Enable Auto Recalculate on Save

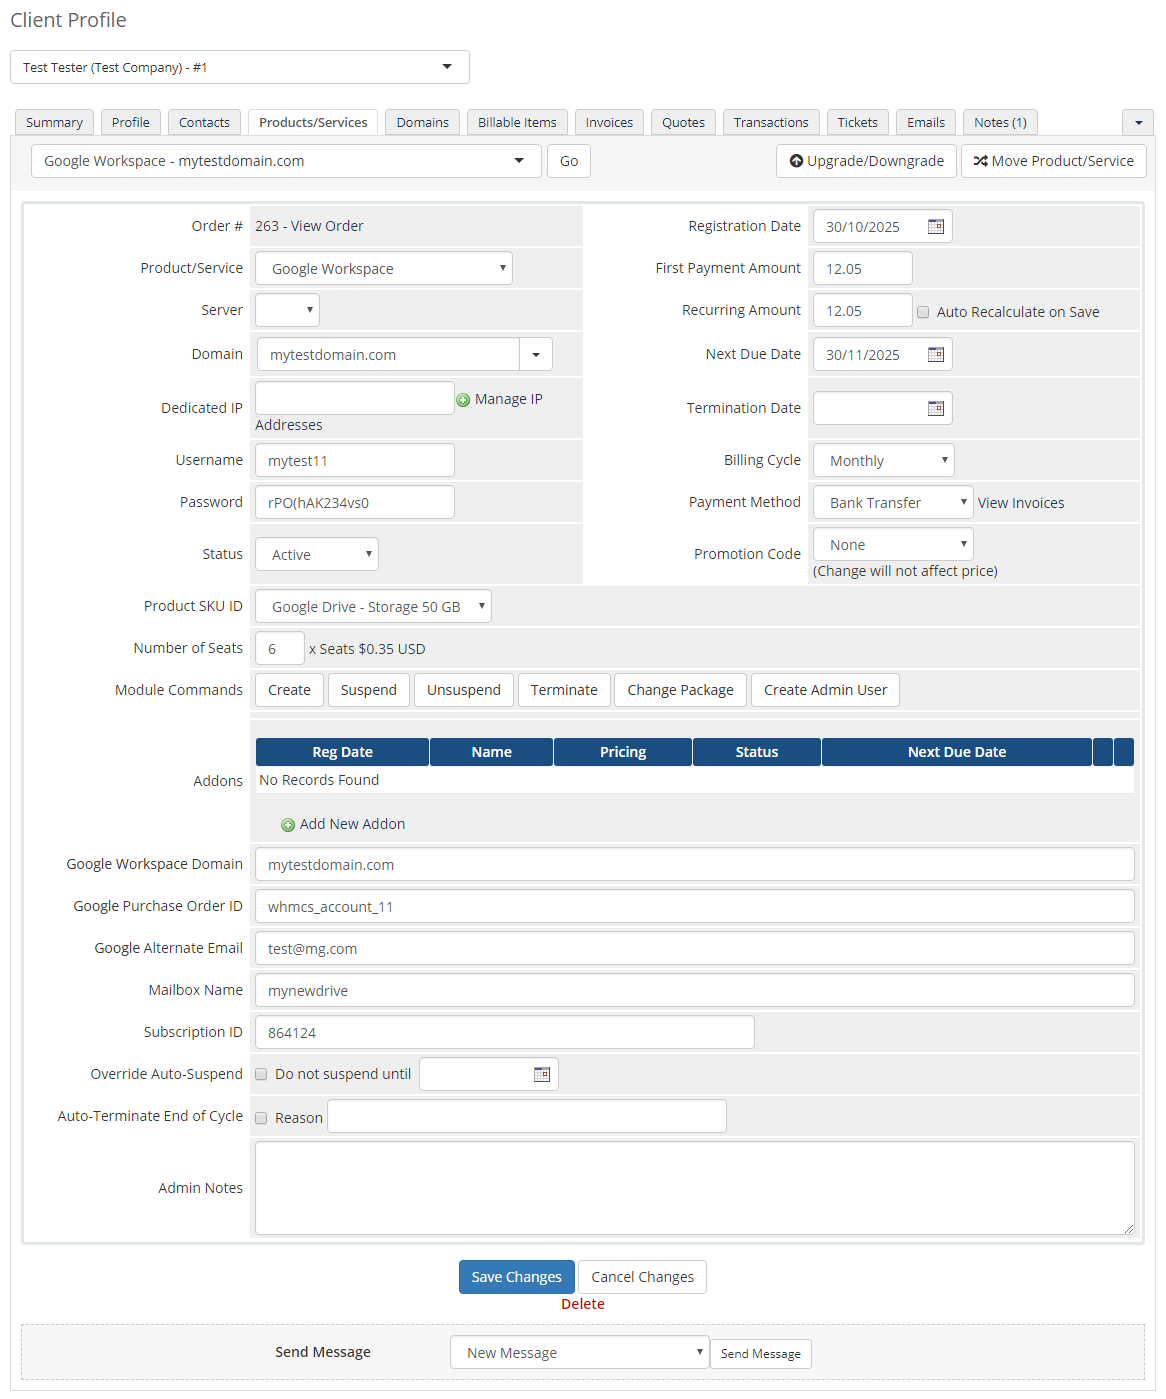click(x=923, y=311)
